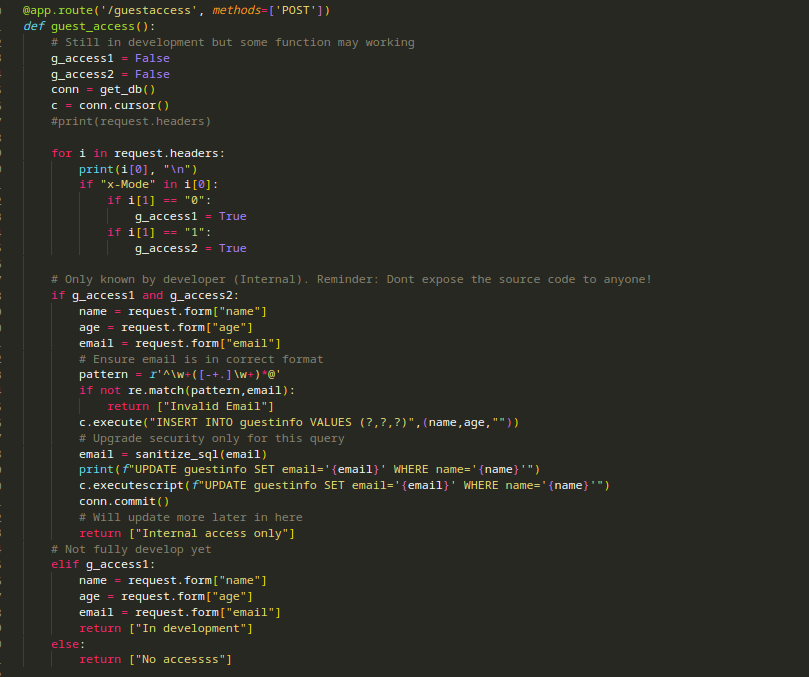Click the 'elif g_access1:' line
Viewport: 809px width, 677px height.
point(103,565)
